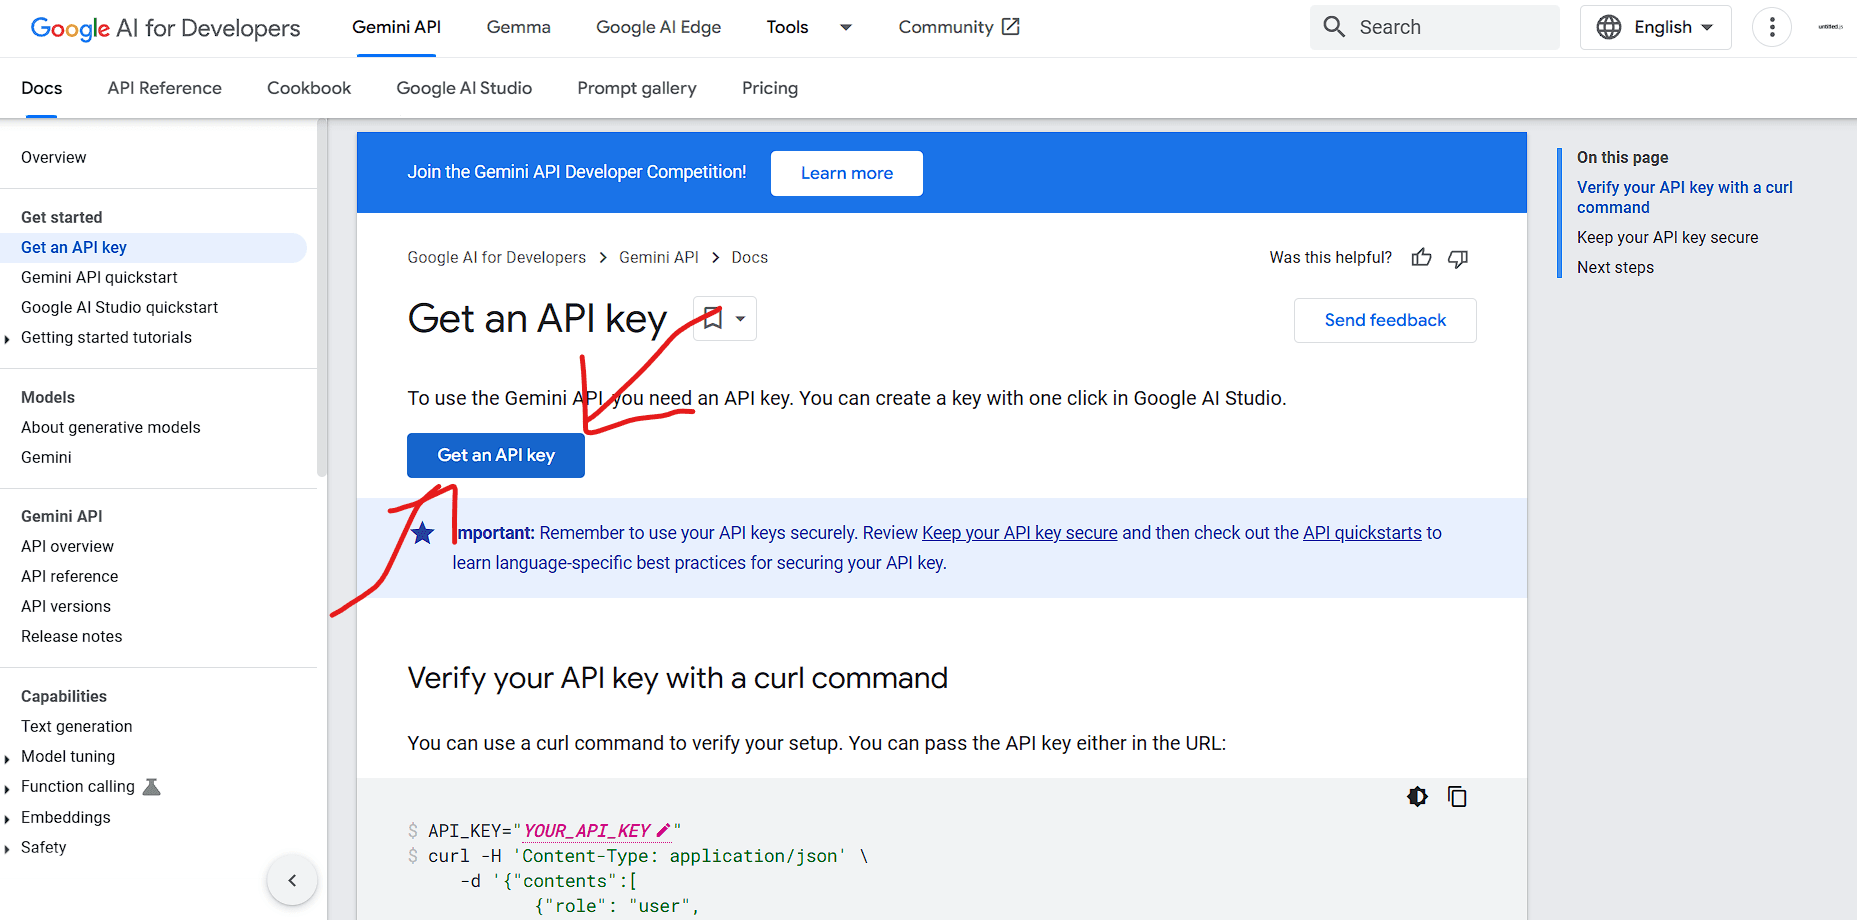Open the Keep your API key secure link
Screen dimensions: 1857x920
click(x=1019, y=533)
